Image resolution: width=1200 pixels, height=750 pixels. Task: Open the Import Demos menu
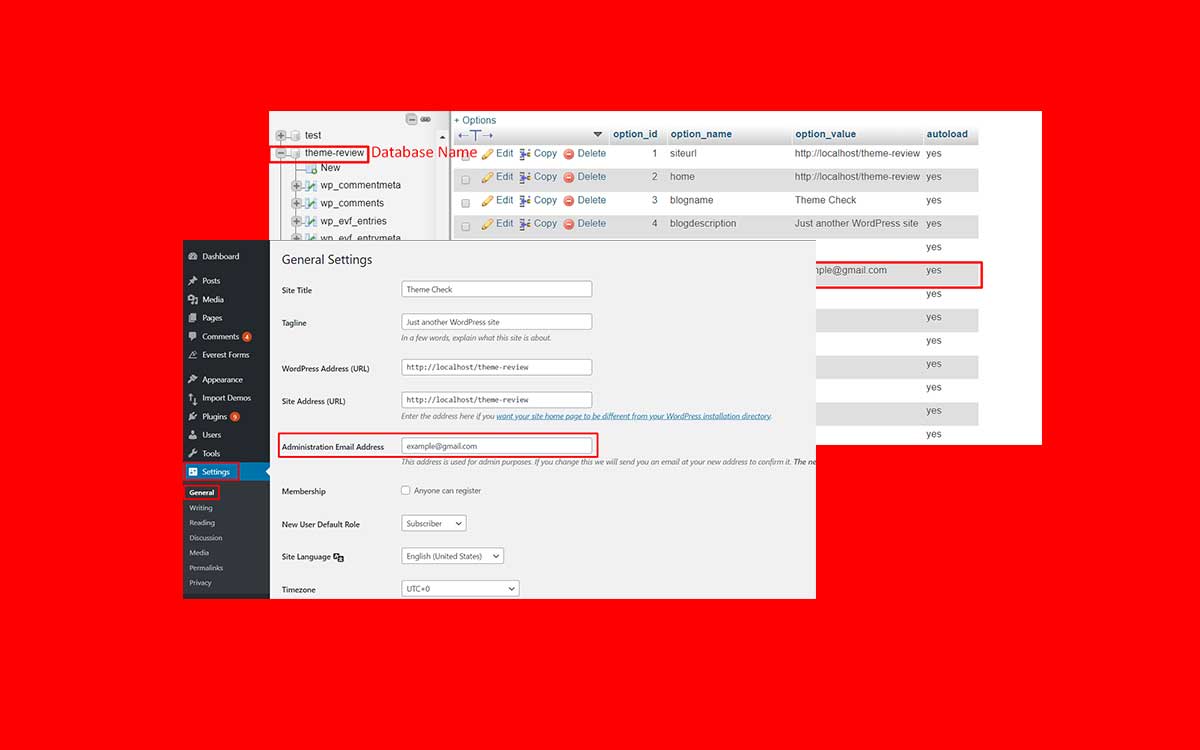pyautogui.click(x=226, y=398)
